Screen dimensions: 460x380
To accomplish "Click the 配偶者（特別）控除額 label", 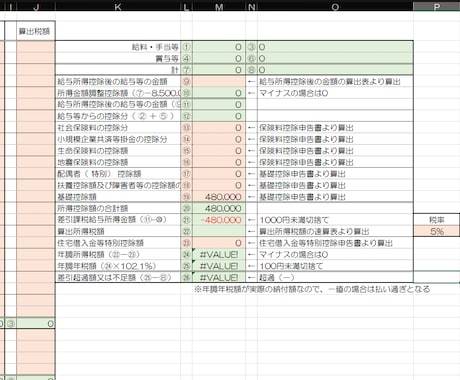I will coord(99,174).
